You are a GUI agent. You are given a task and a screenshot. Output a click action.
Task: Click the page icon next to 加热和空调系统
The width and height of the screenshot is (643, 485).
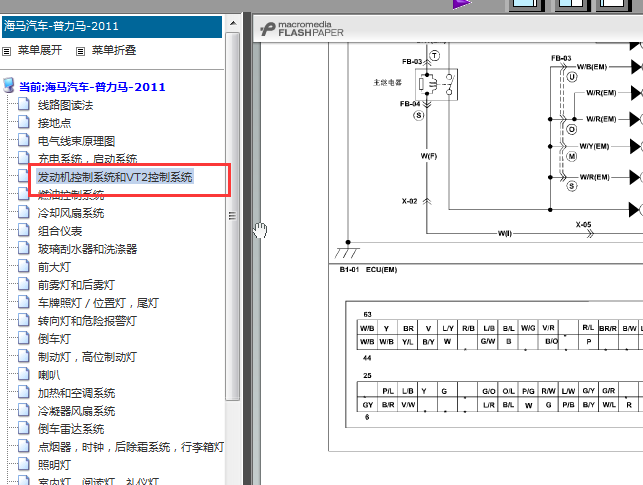(x=24, y=392)
